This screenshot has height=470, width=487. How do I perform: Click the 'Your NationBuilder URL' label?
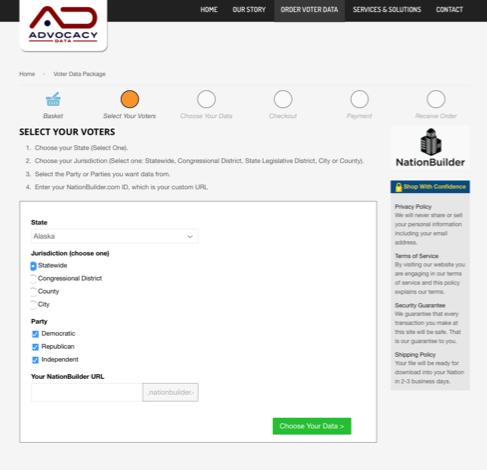[x=68, y=377]
